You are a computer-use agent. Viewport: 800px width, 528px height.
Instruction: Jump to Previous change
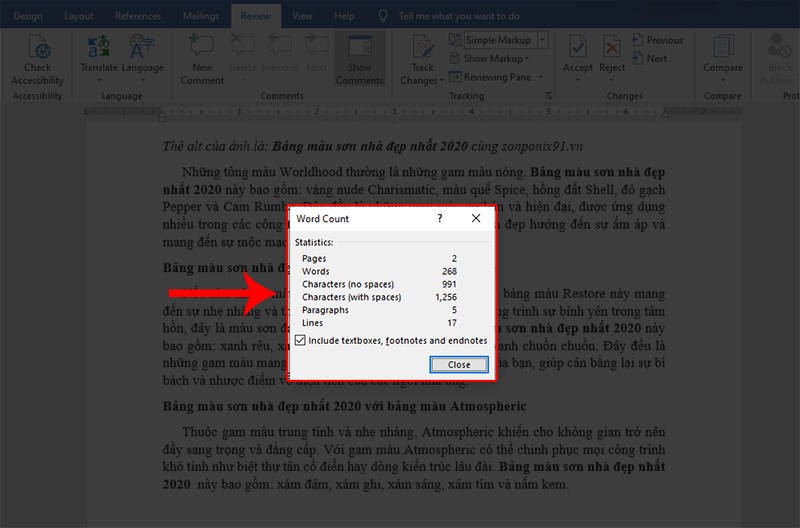[x=658, y=40]
